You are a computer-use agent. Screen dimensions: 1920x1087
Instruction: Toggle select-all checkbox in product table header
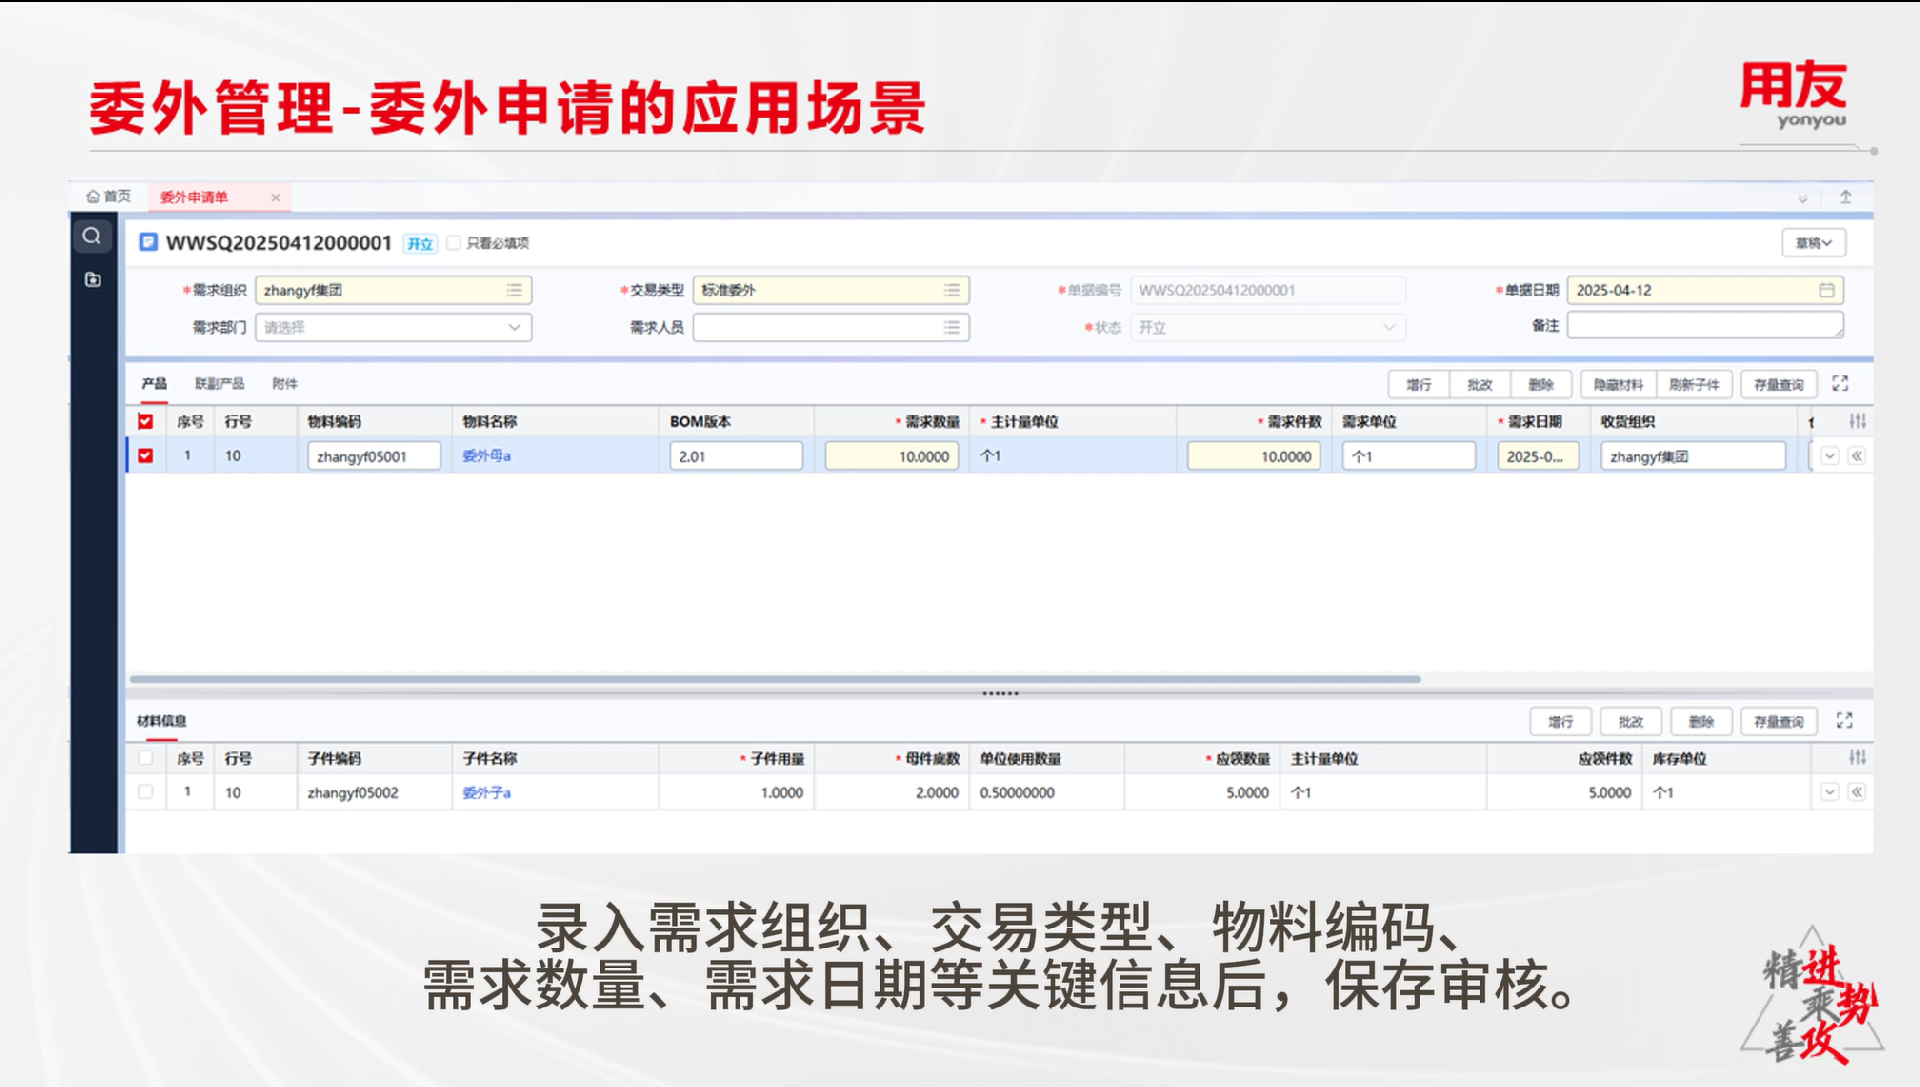tap(146, 422)
